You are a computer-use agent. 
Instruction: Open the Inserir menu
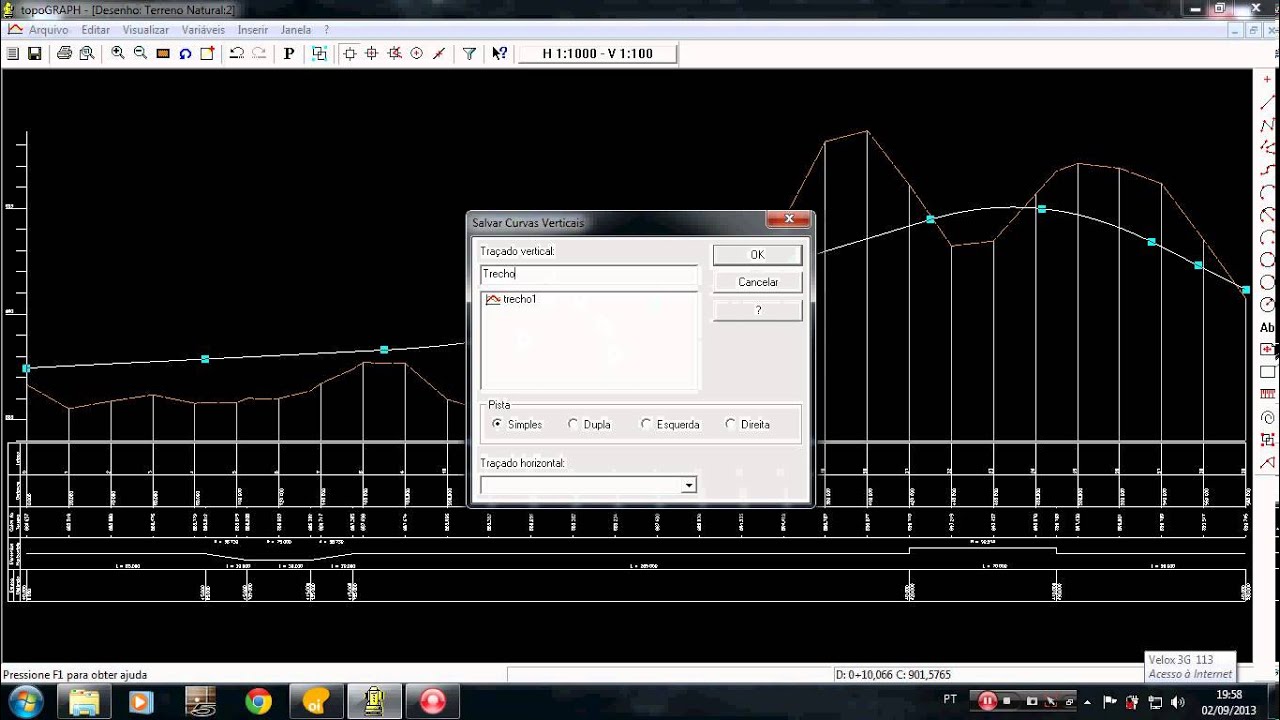pyautogui.click(x=253, y=30)
